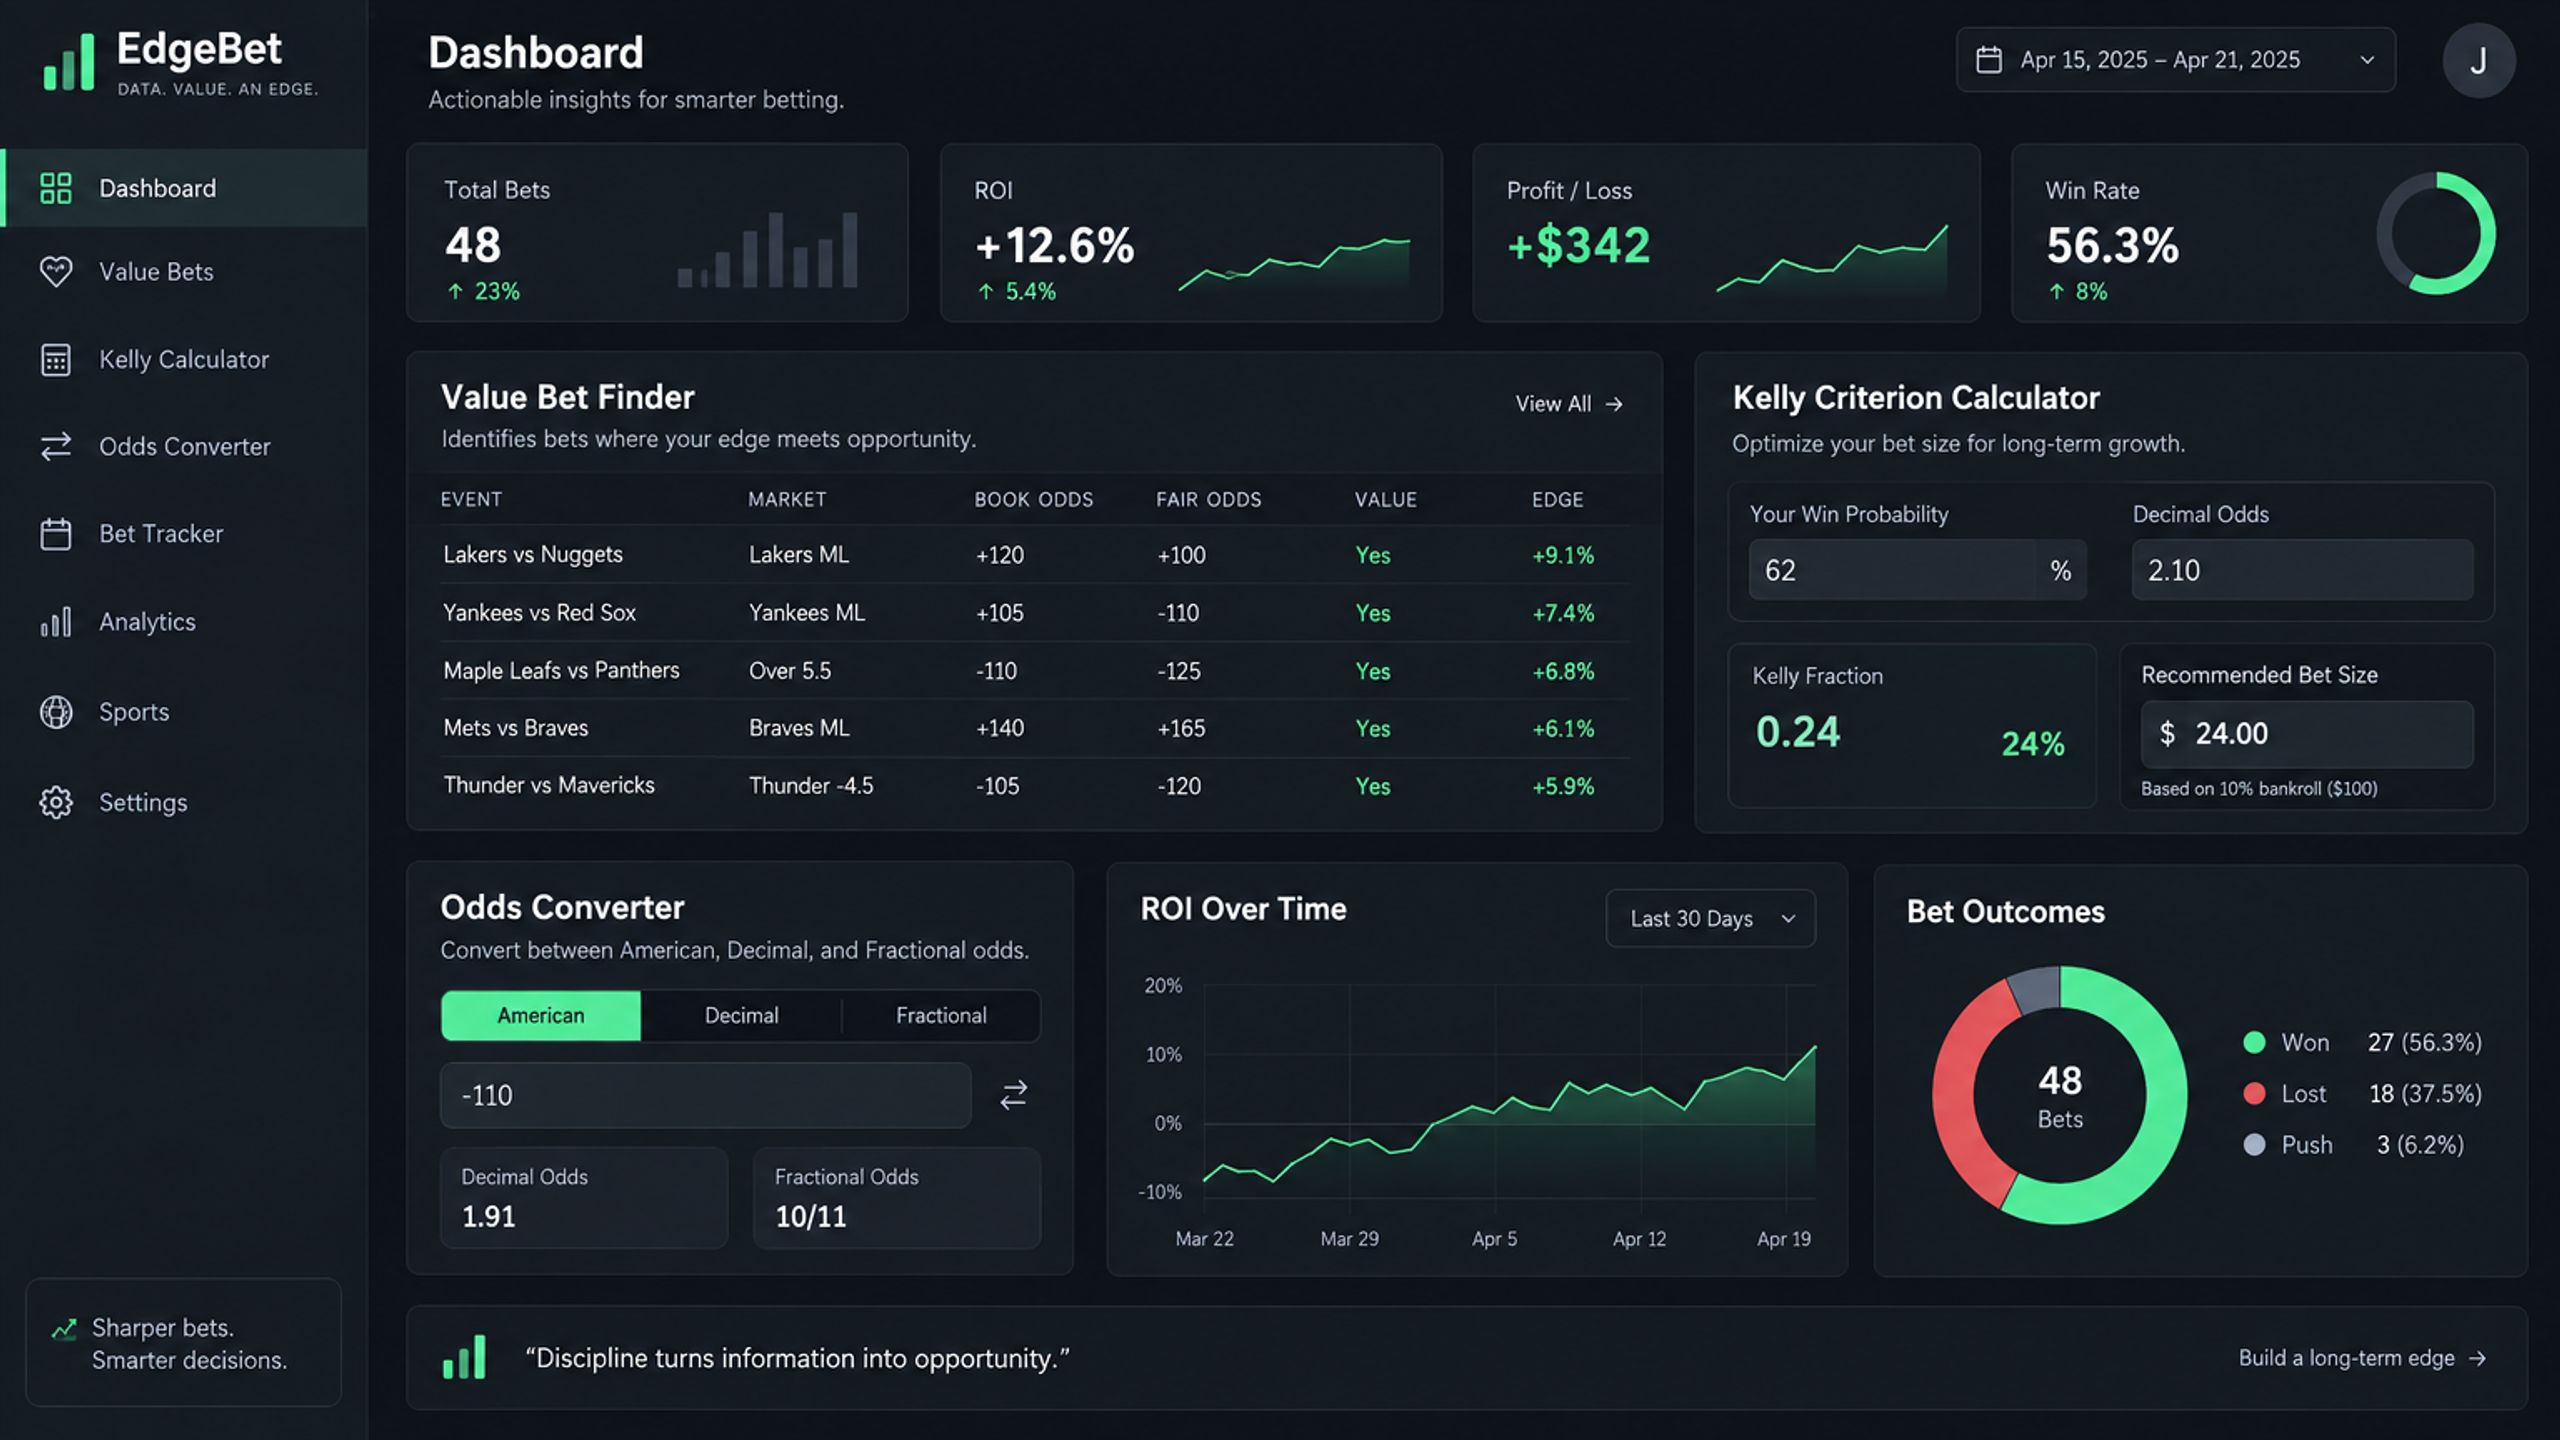
Task: Select Dashboard in the sidebar menu
Action: [184, 188]
